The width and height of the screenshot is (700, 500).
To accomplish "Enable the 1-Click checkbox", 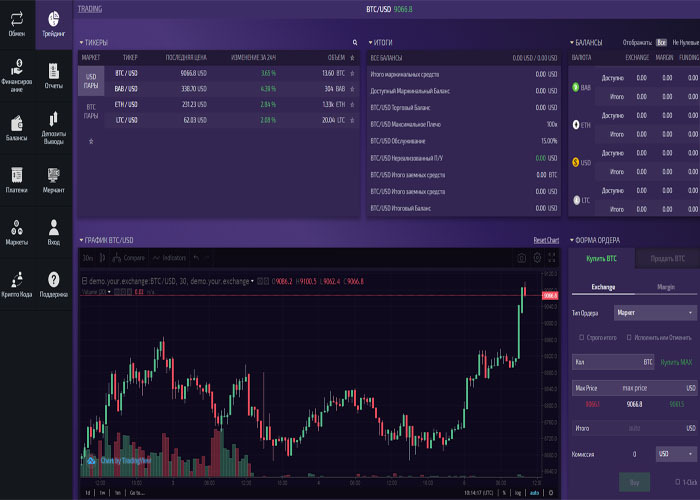I will tap(677, 482).
